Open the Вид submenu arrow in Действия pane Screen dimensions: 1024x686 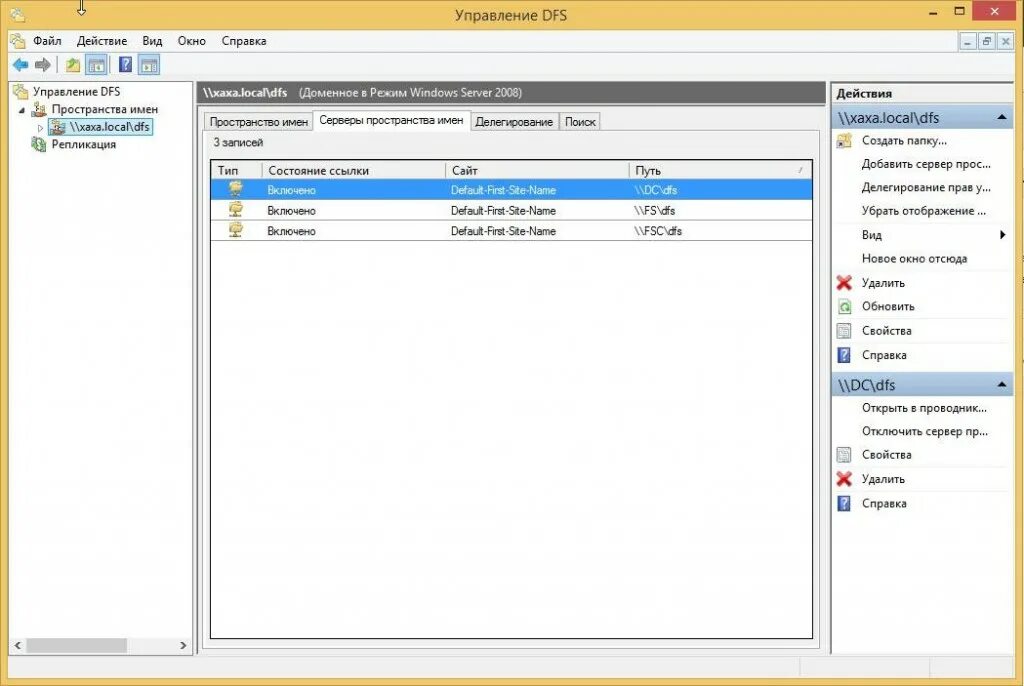(x=1003, y=235)
